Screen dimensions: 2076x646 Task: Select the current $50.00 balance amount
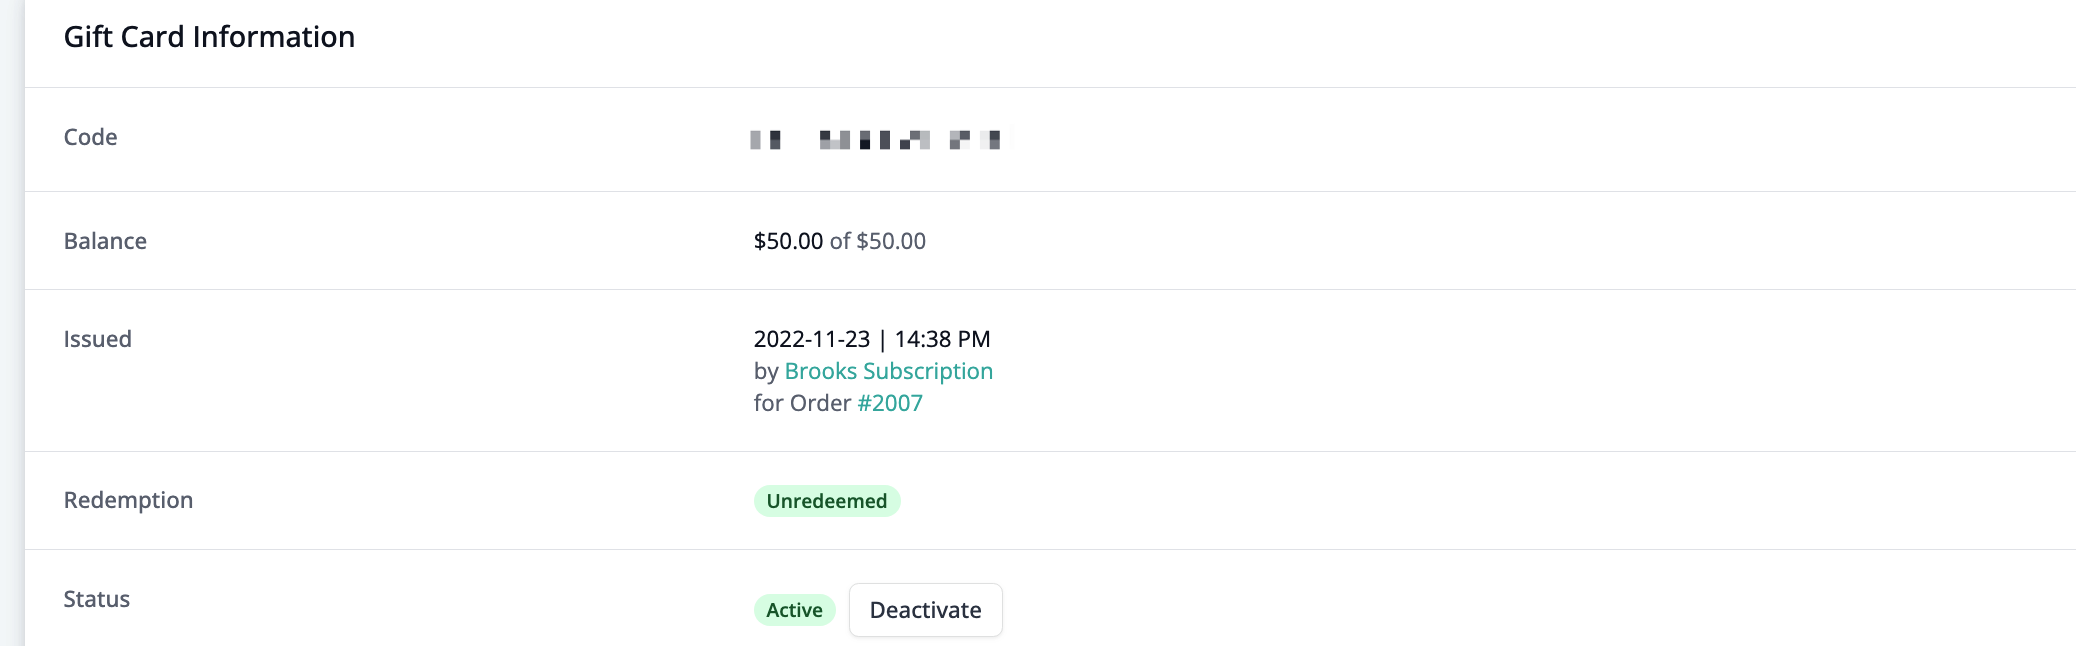pos(788,241)
